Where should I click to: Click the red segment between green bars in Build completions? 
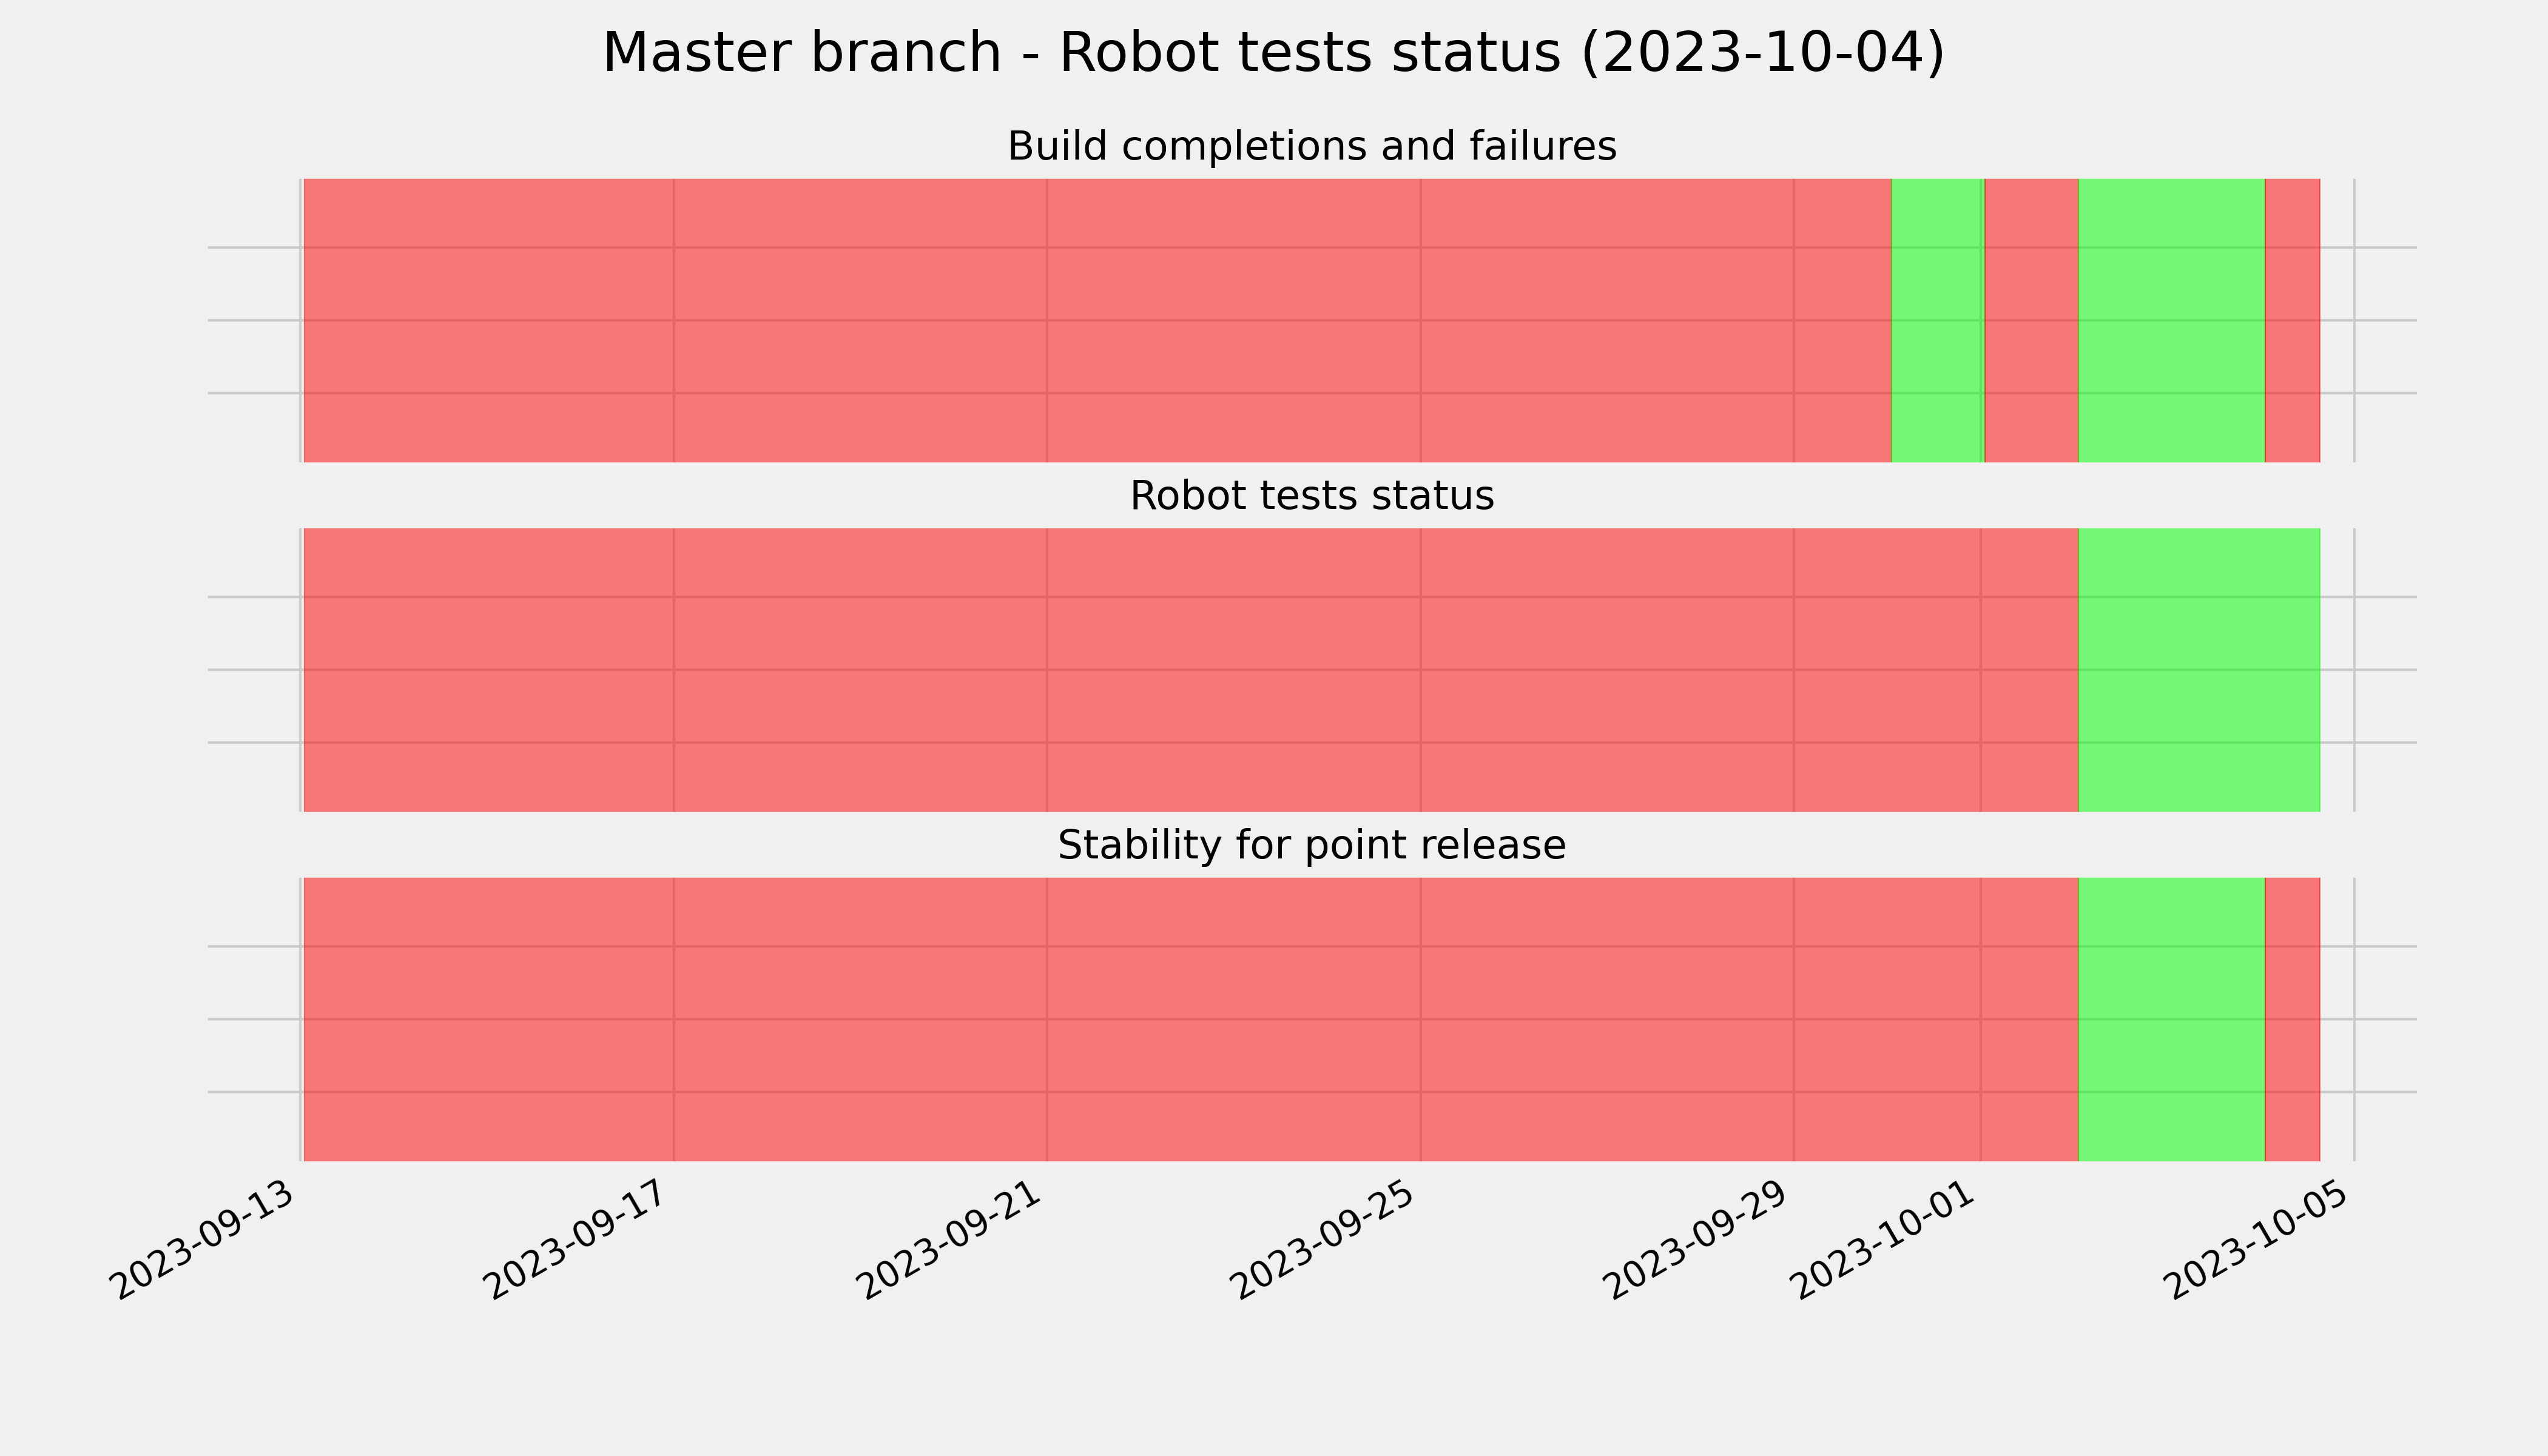[x=2031, y=320]
